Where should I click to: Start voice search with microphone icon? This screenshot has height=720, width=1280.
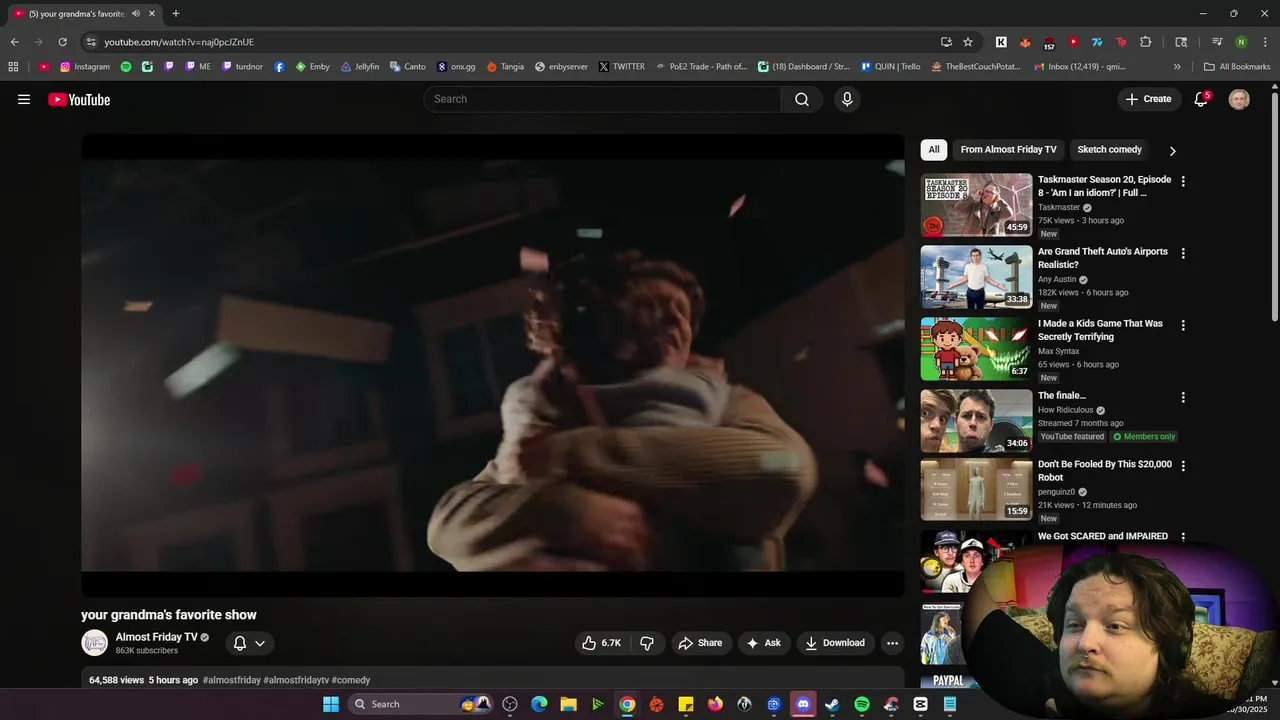847,99
